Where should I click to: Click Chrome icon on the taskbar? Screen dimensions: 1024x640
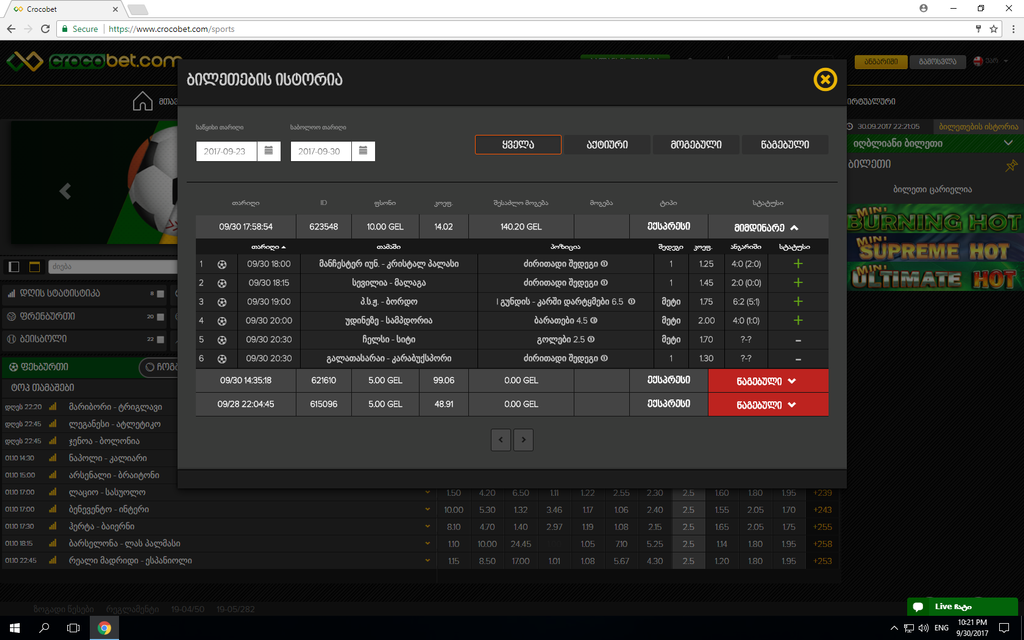(104, 628)
